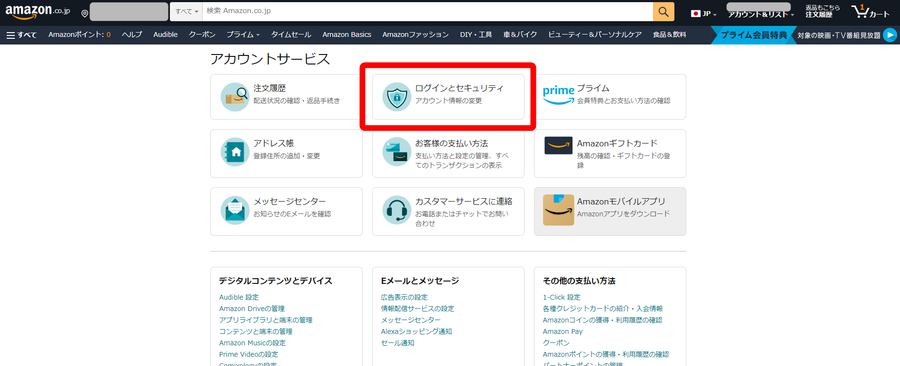Expand the アカウント&リスト dropdown
The width and height of the screenshot is (900, 366).
(x=792, y=15)
